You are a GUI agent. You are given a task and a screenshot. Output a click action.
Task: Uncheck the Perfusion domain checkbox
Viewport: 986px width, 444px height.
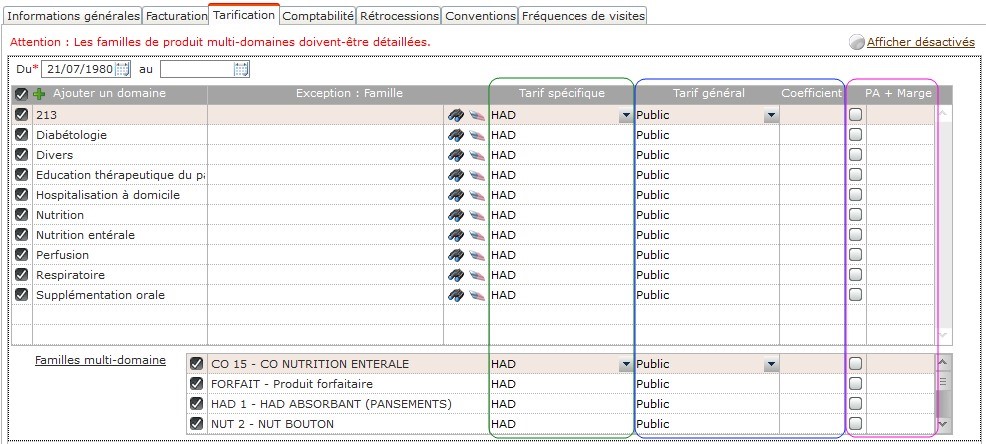[21, 255]
